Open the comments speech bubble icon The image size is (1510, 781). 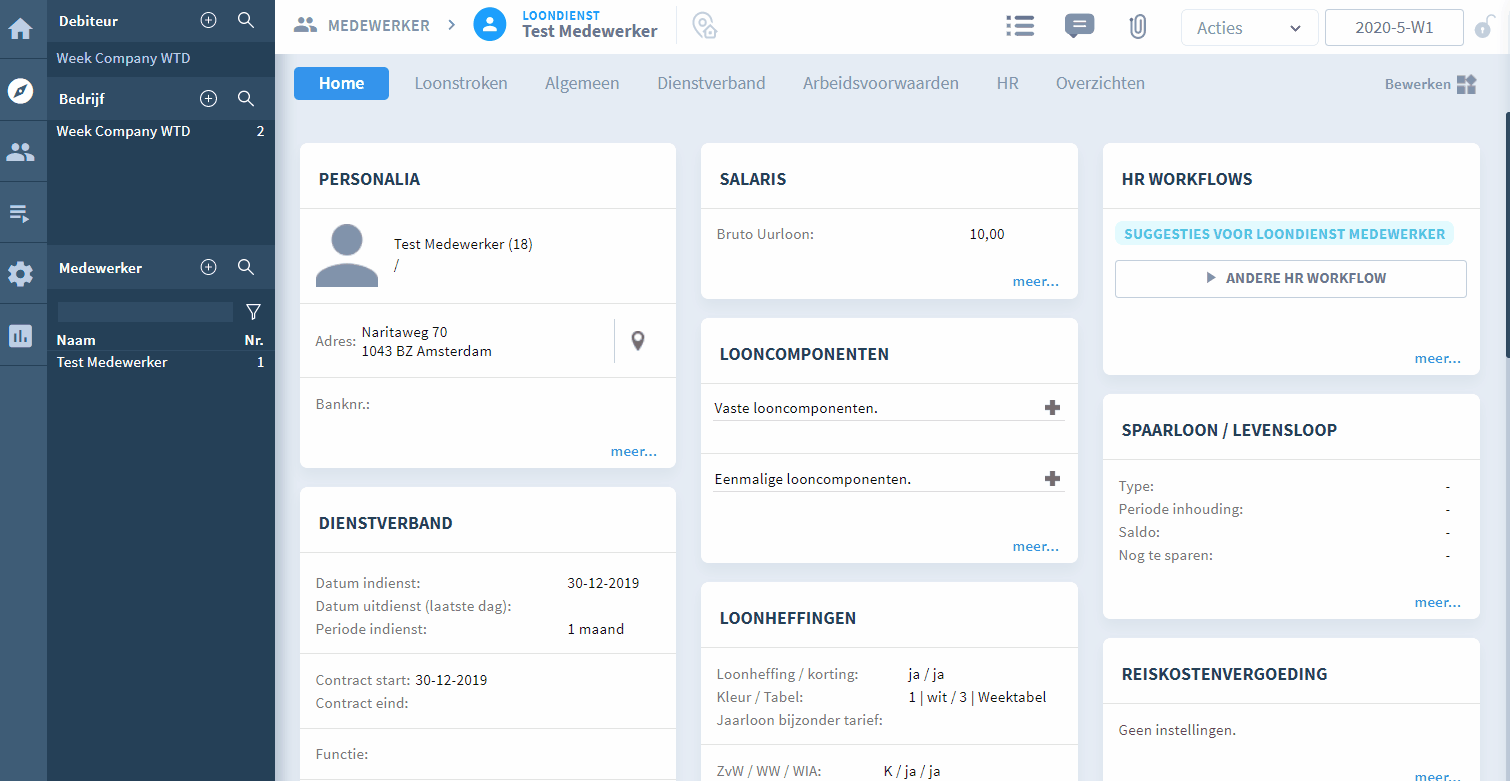click(x=1079, y=26)
